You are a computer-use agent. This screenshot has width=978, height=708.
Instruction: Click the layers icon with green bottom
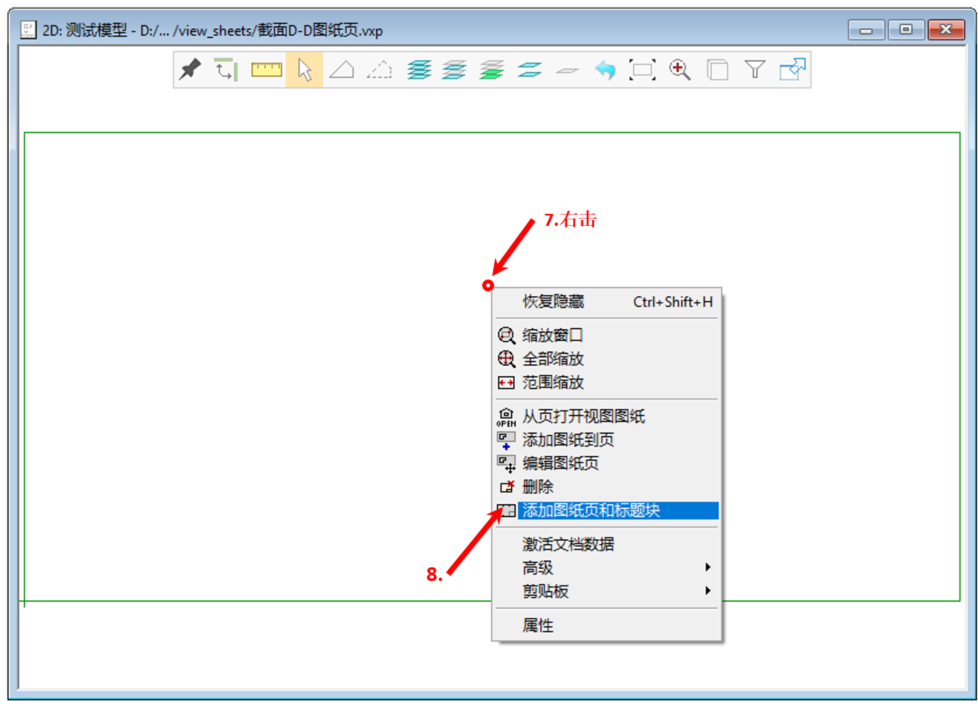[492, 69]
